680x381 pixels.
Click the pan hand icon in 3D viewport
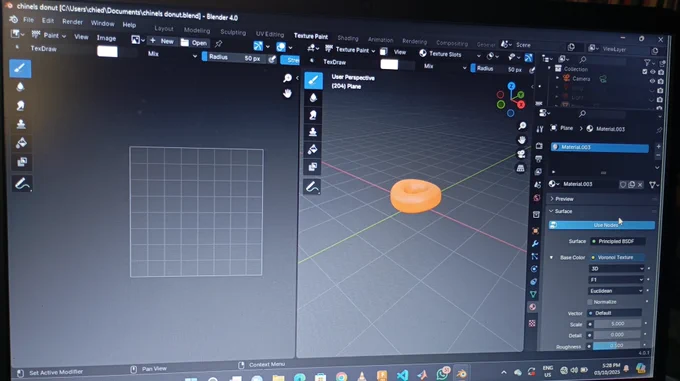pyautogui.click(x=522, y=140)
